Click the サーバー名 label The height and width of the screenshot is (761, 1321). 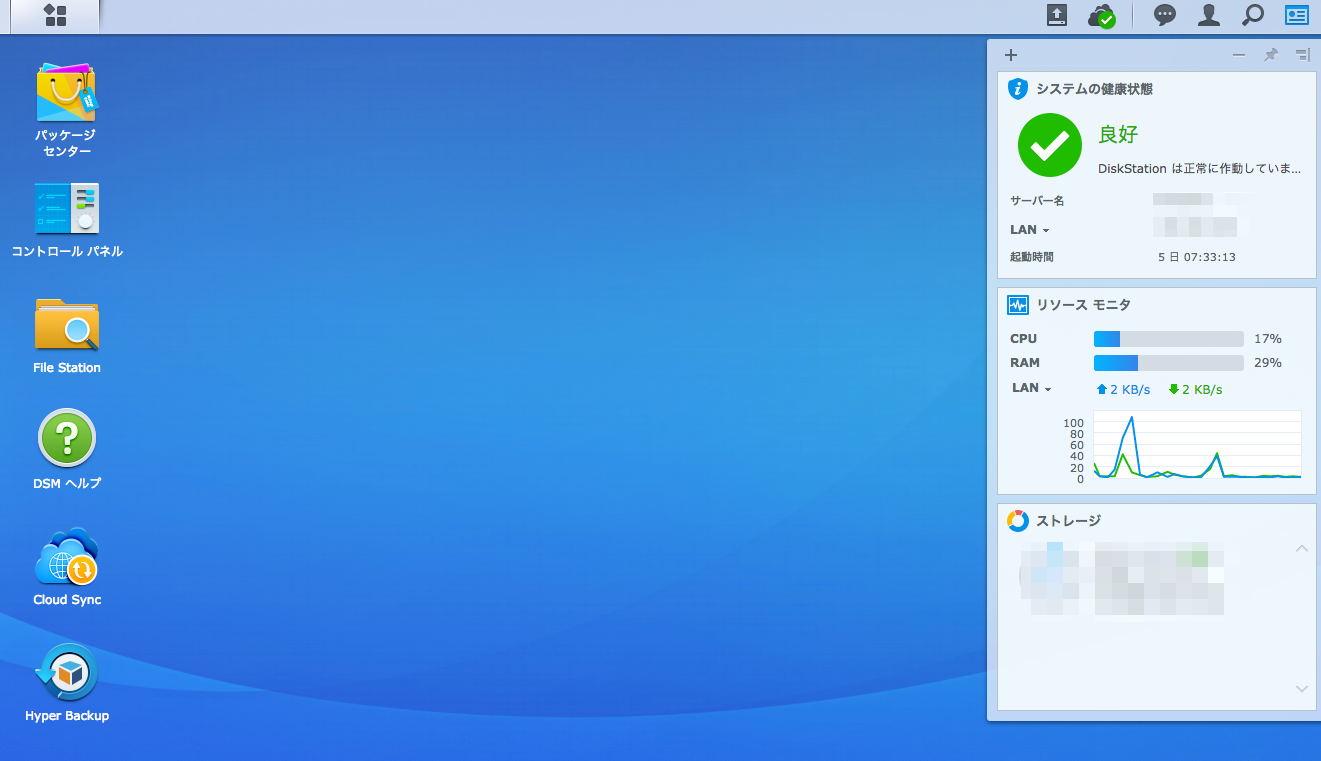(x=1037, y=201)
